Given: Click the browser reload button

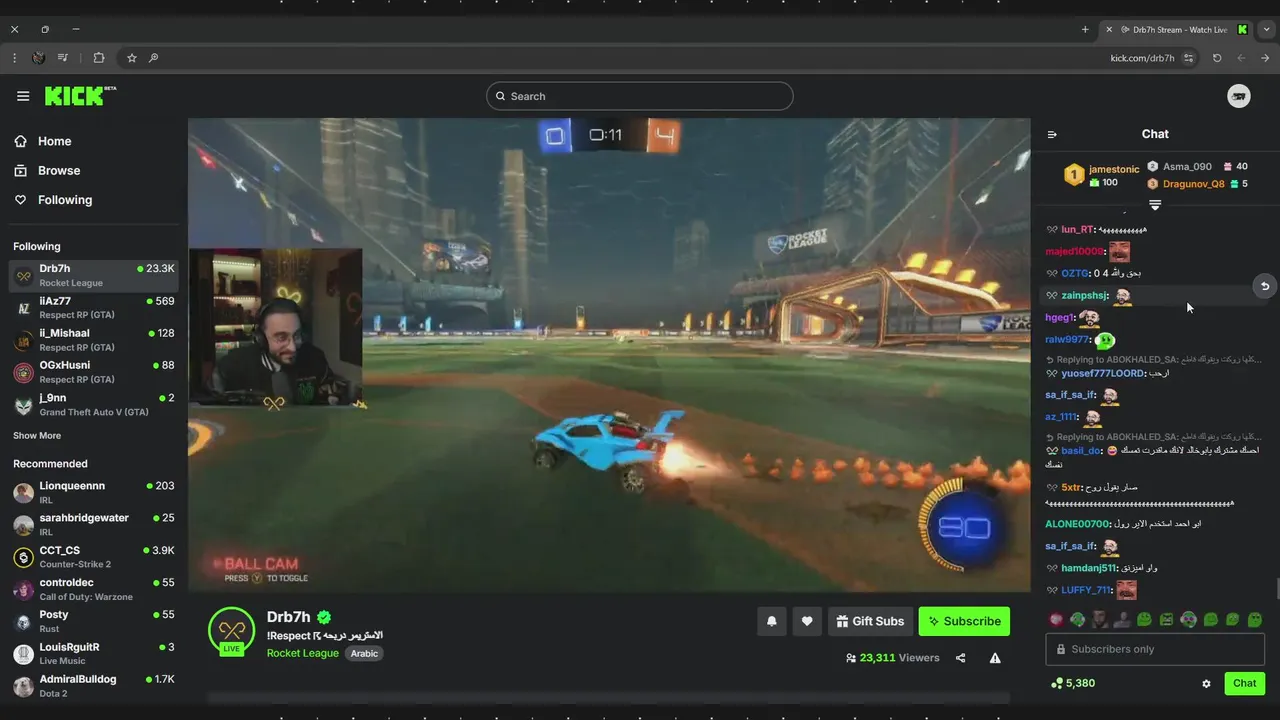Looking at the screenshot, I should coord(1217,58).
